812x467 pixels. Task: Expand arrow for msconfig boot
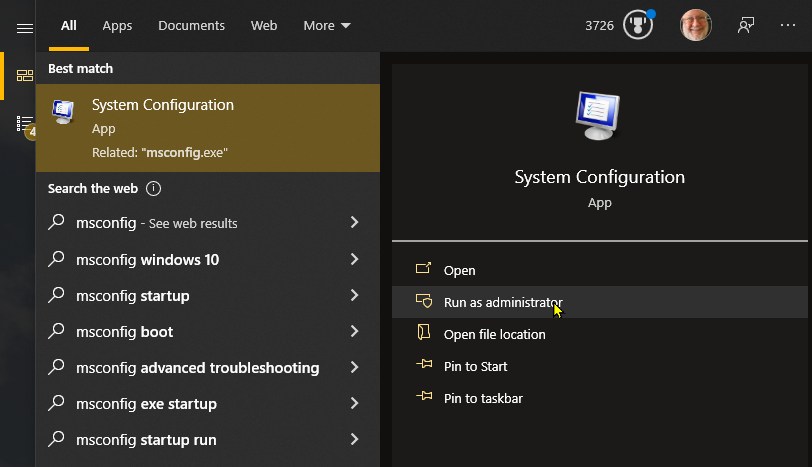pos(354,331)
